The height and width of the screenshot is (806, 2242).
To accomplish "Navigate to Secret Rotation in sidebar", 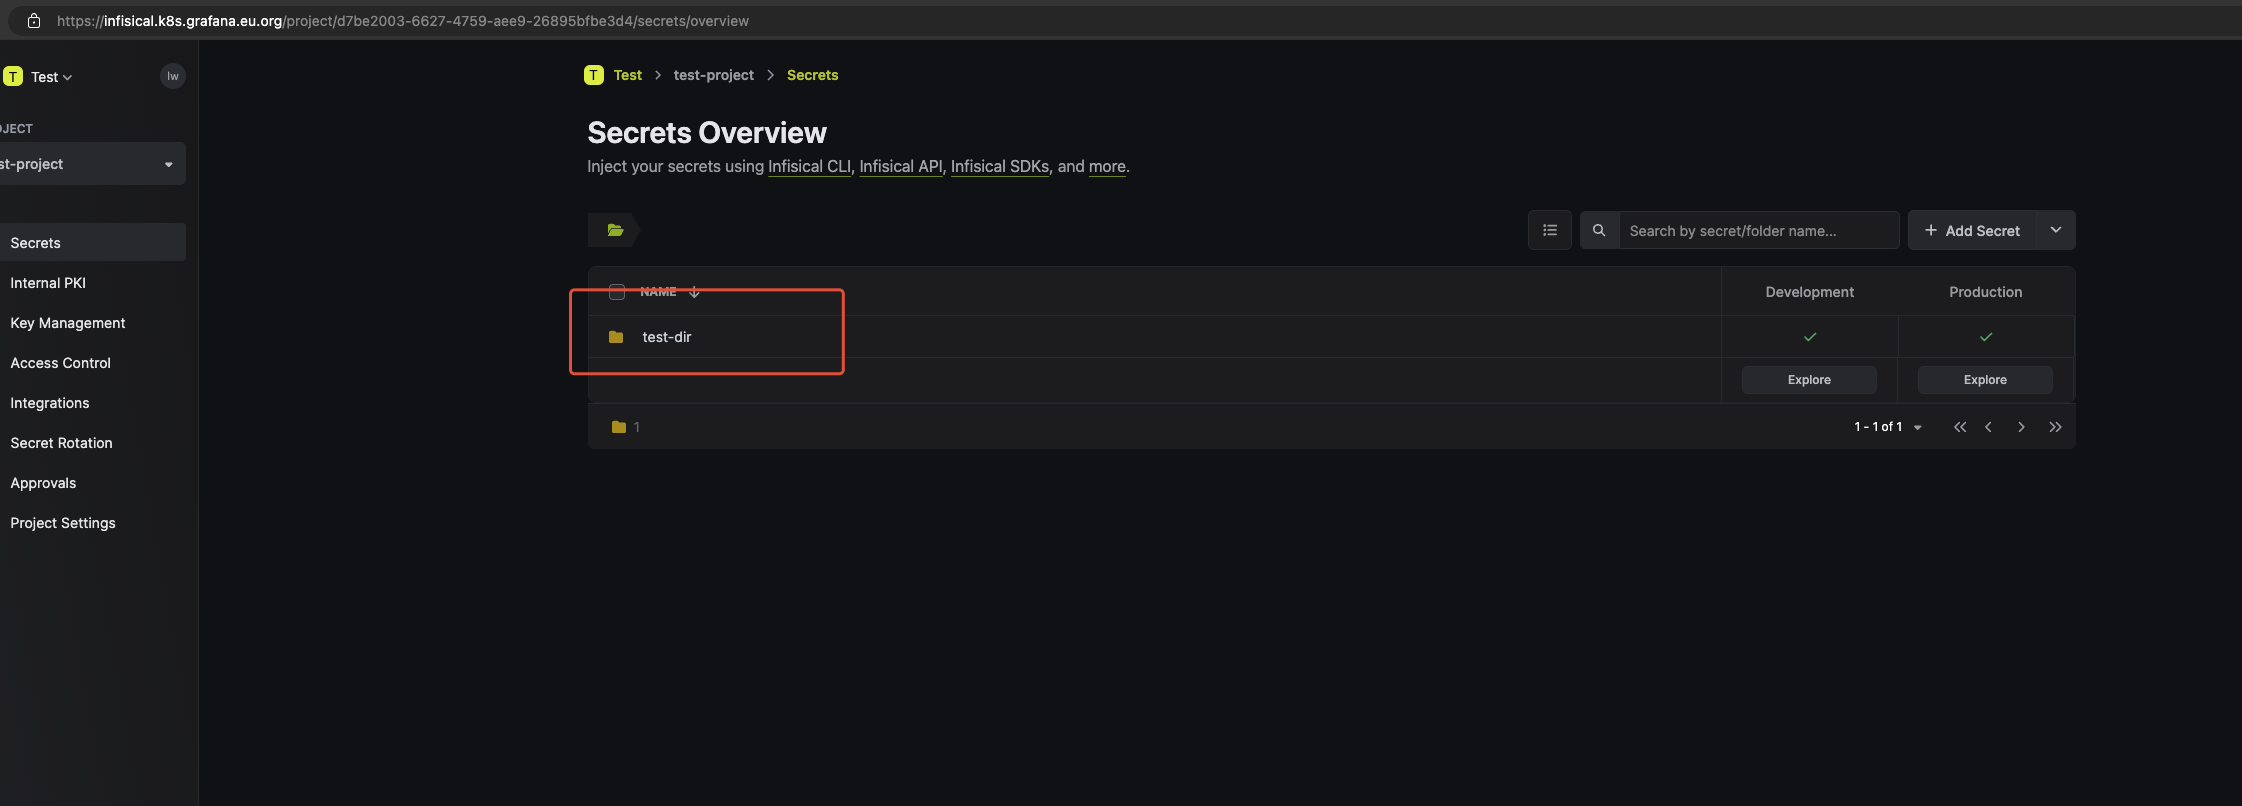I will click(61, 443).
